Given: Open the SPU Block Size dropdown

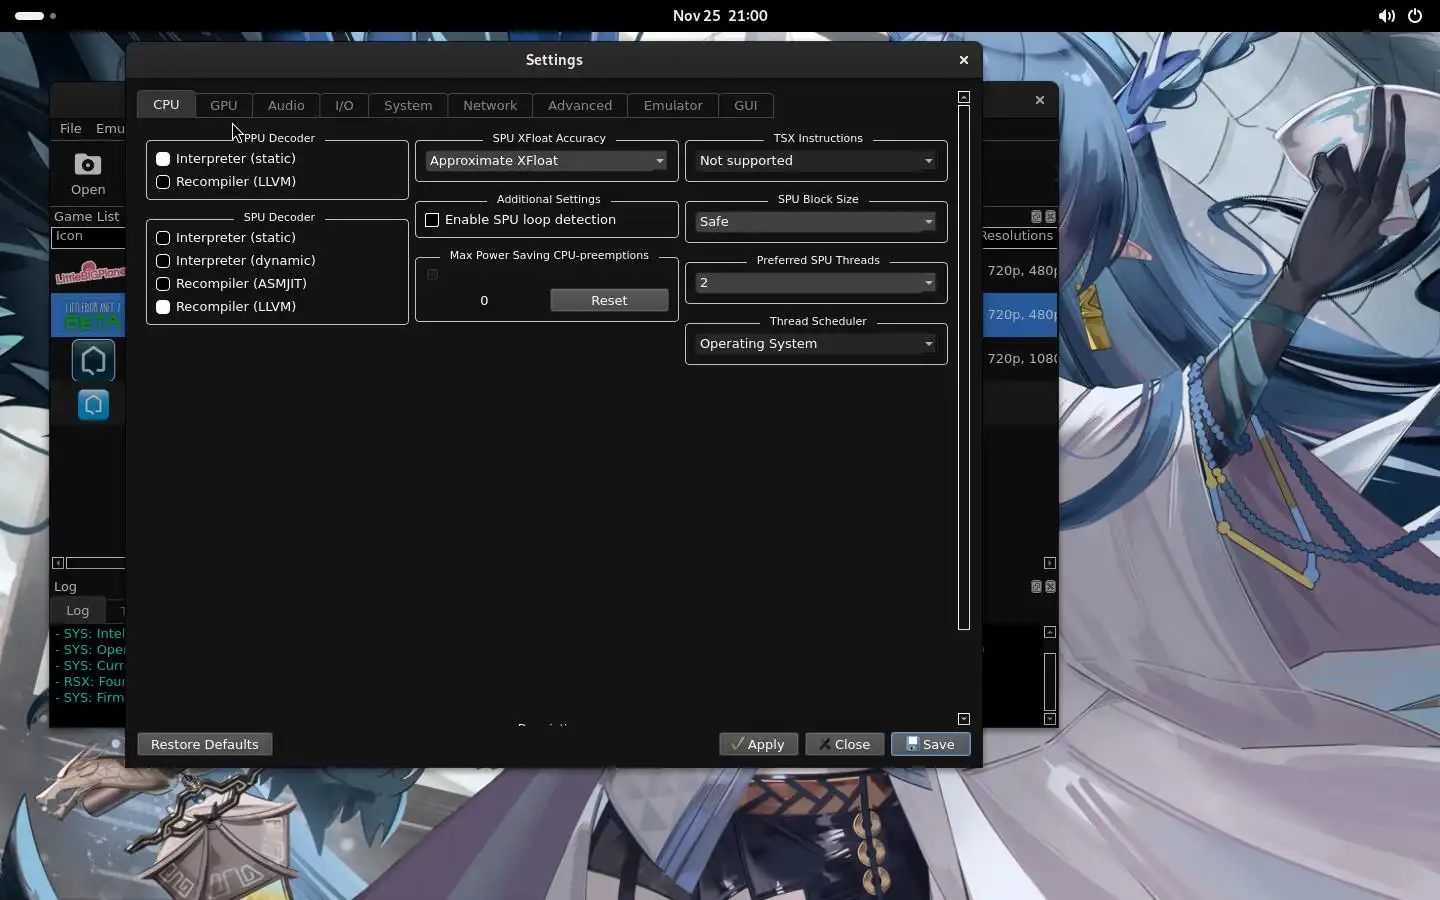Looking at the screenshot, I should 816,222.
